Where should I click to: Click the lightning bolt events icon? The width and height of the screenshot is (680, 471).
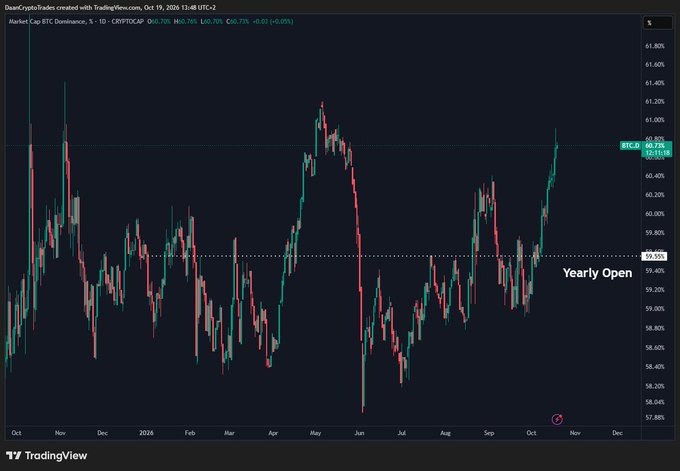tap(557, 419)
